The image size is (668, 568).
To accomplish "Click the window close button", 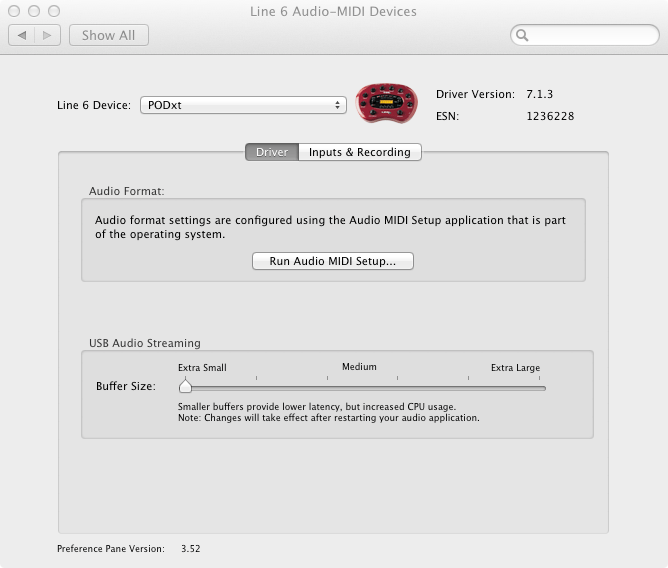I will coord(14,11).
